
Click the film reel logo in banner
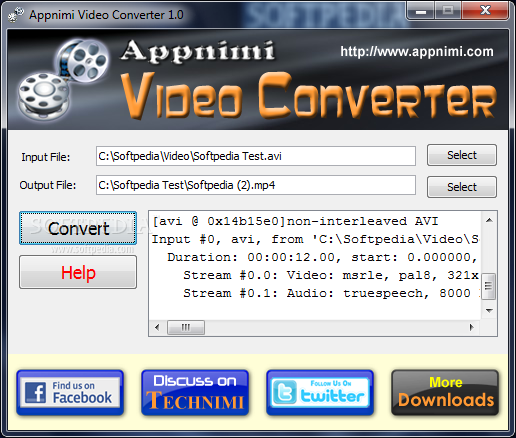point(63,79)
